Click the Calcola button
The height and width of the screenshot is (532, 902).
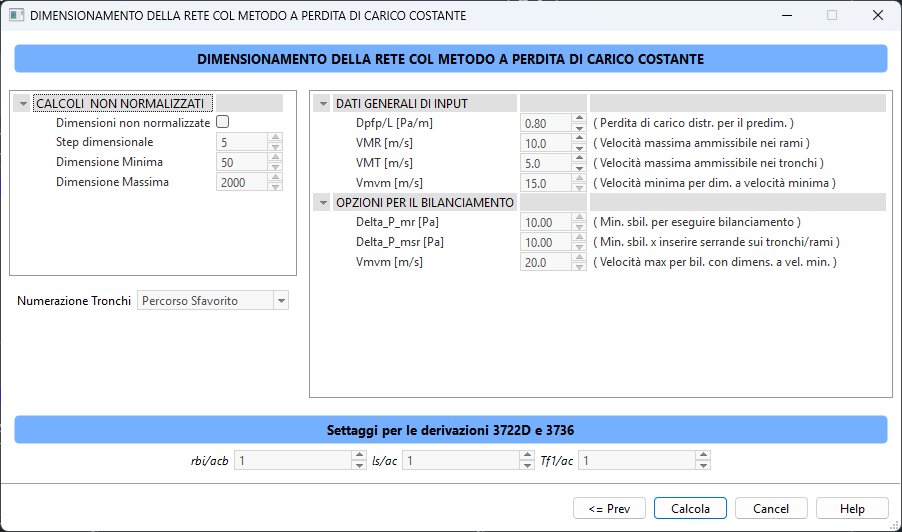690,509
